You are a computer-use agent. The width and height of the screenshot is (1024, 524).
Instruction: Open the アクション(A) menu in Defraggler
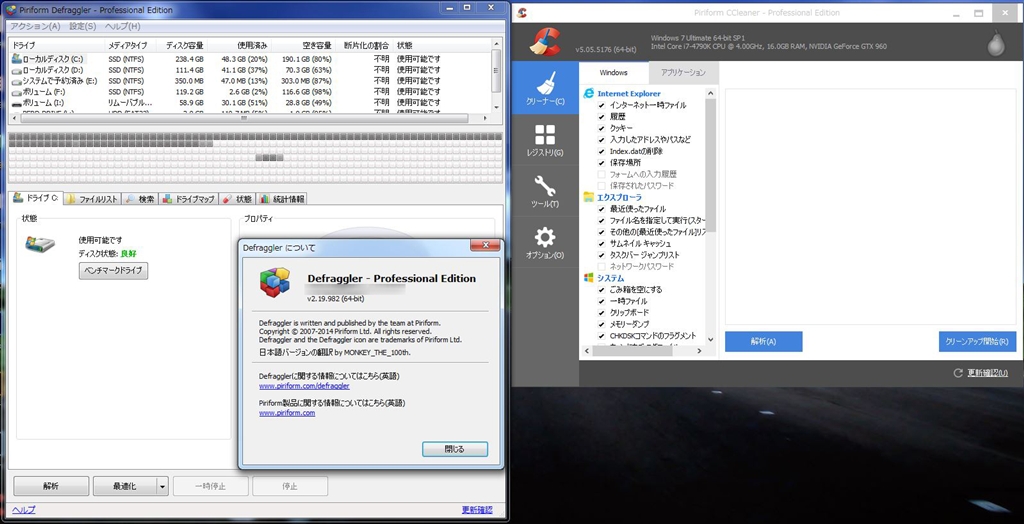(x=35, y=26)
